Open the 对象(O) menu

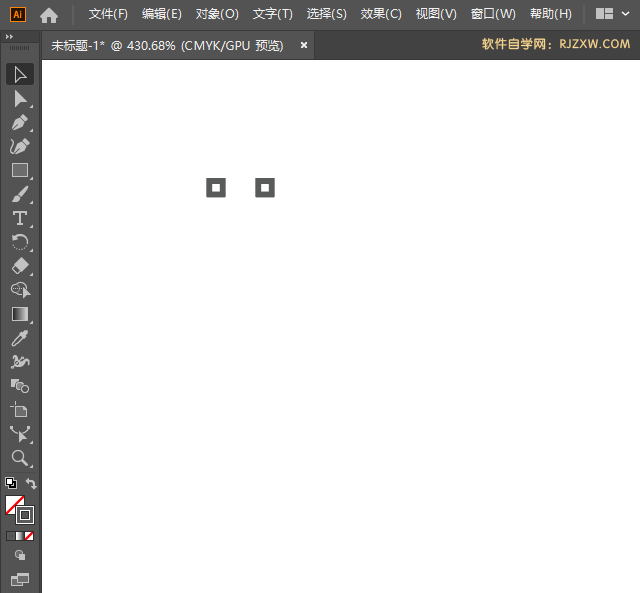click(x=217, y=14)
